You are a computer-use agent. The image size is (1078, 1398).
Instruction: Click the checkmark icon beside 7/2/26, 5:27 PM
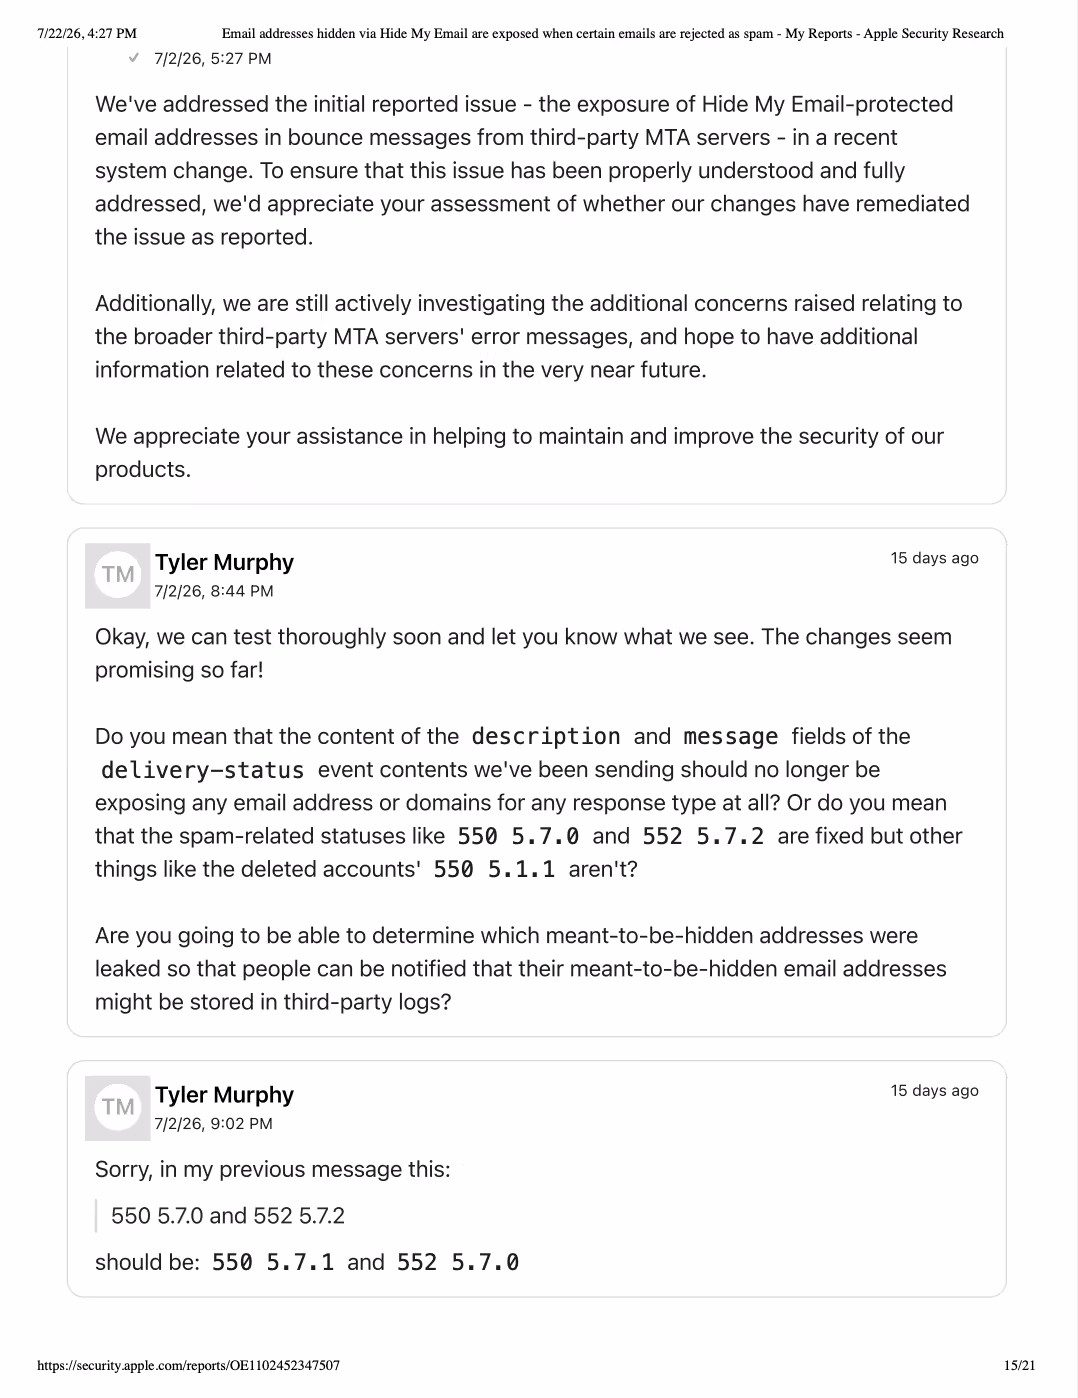pyautogui.click(x=134, y=58)
